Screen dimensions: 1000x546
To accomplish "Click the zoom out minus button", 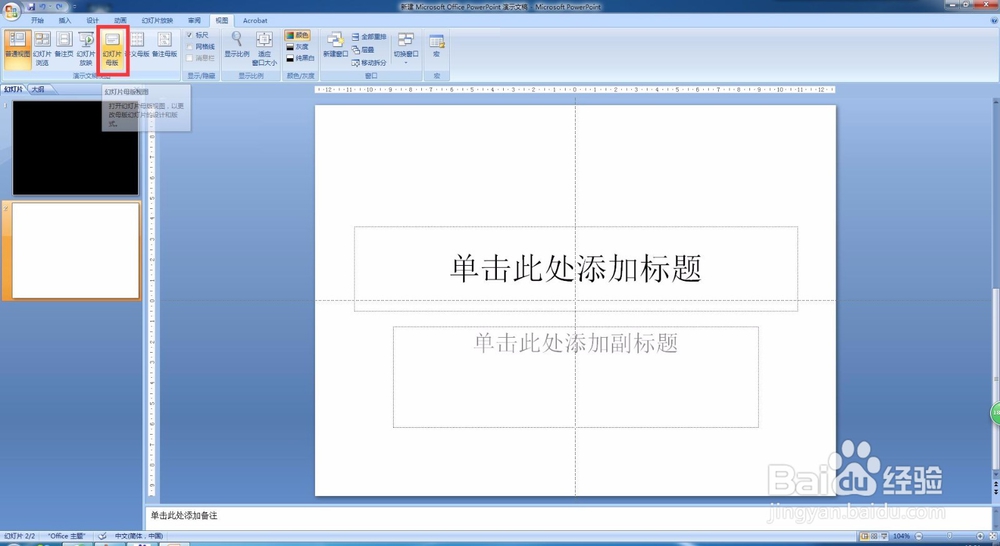I will [919, 536].
